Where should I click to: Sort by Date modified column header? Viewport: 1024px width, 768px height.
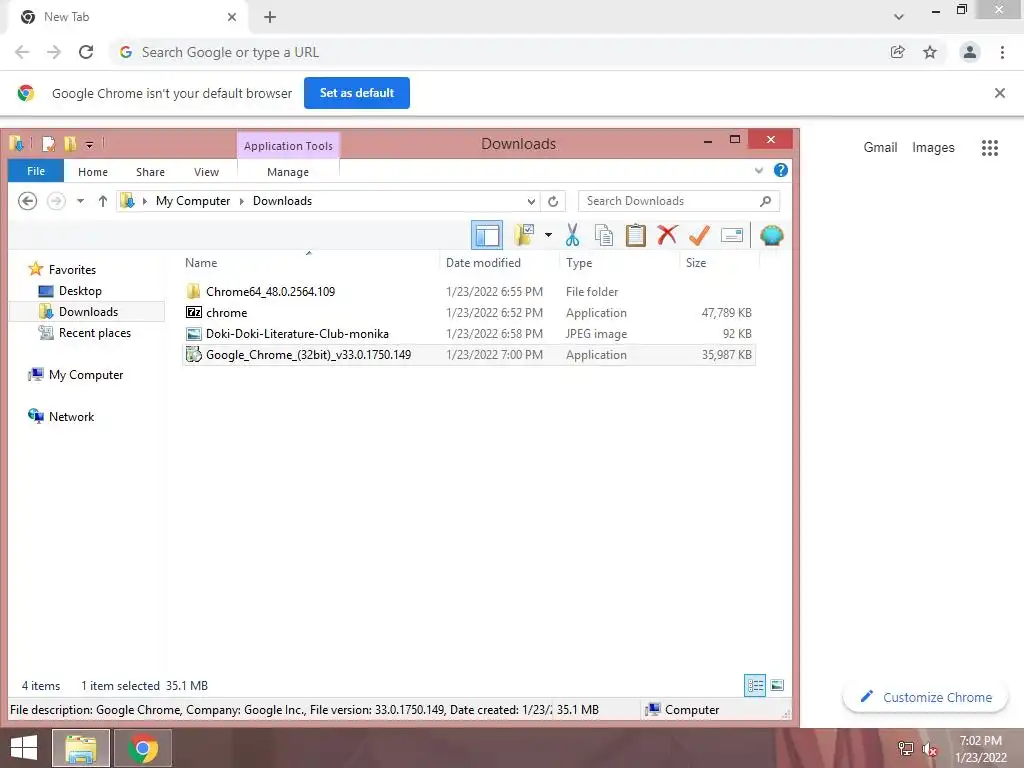tap(483, 263)
